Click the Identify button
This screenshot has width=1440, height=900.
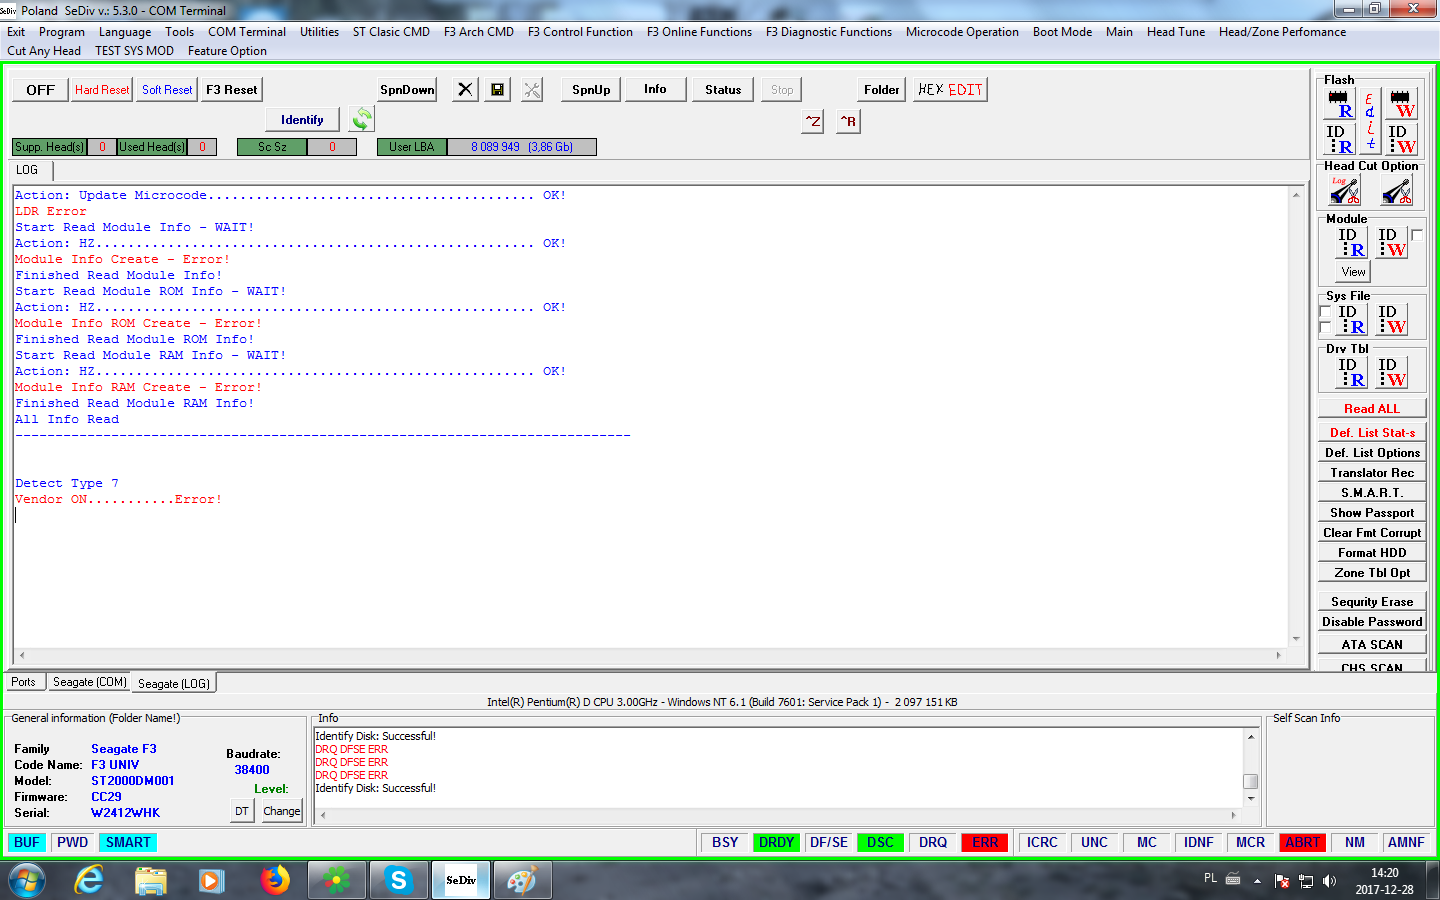point(302,120)
